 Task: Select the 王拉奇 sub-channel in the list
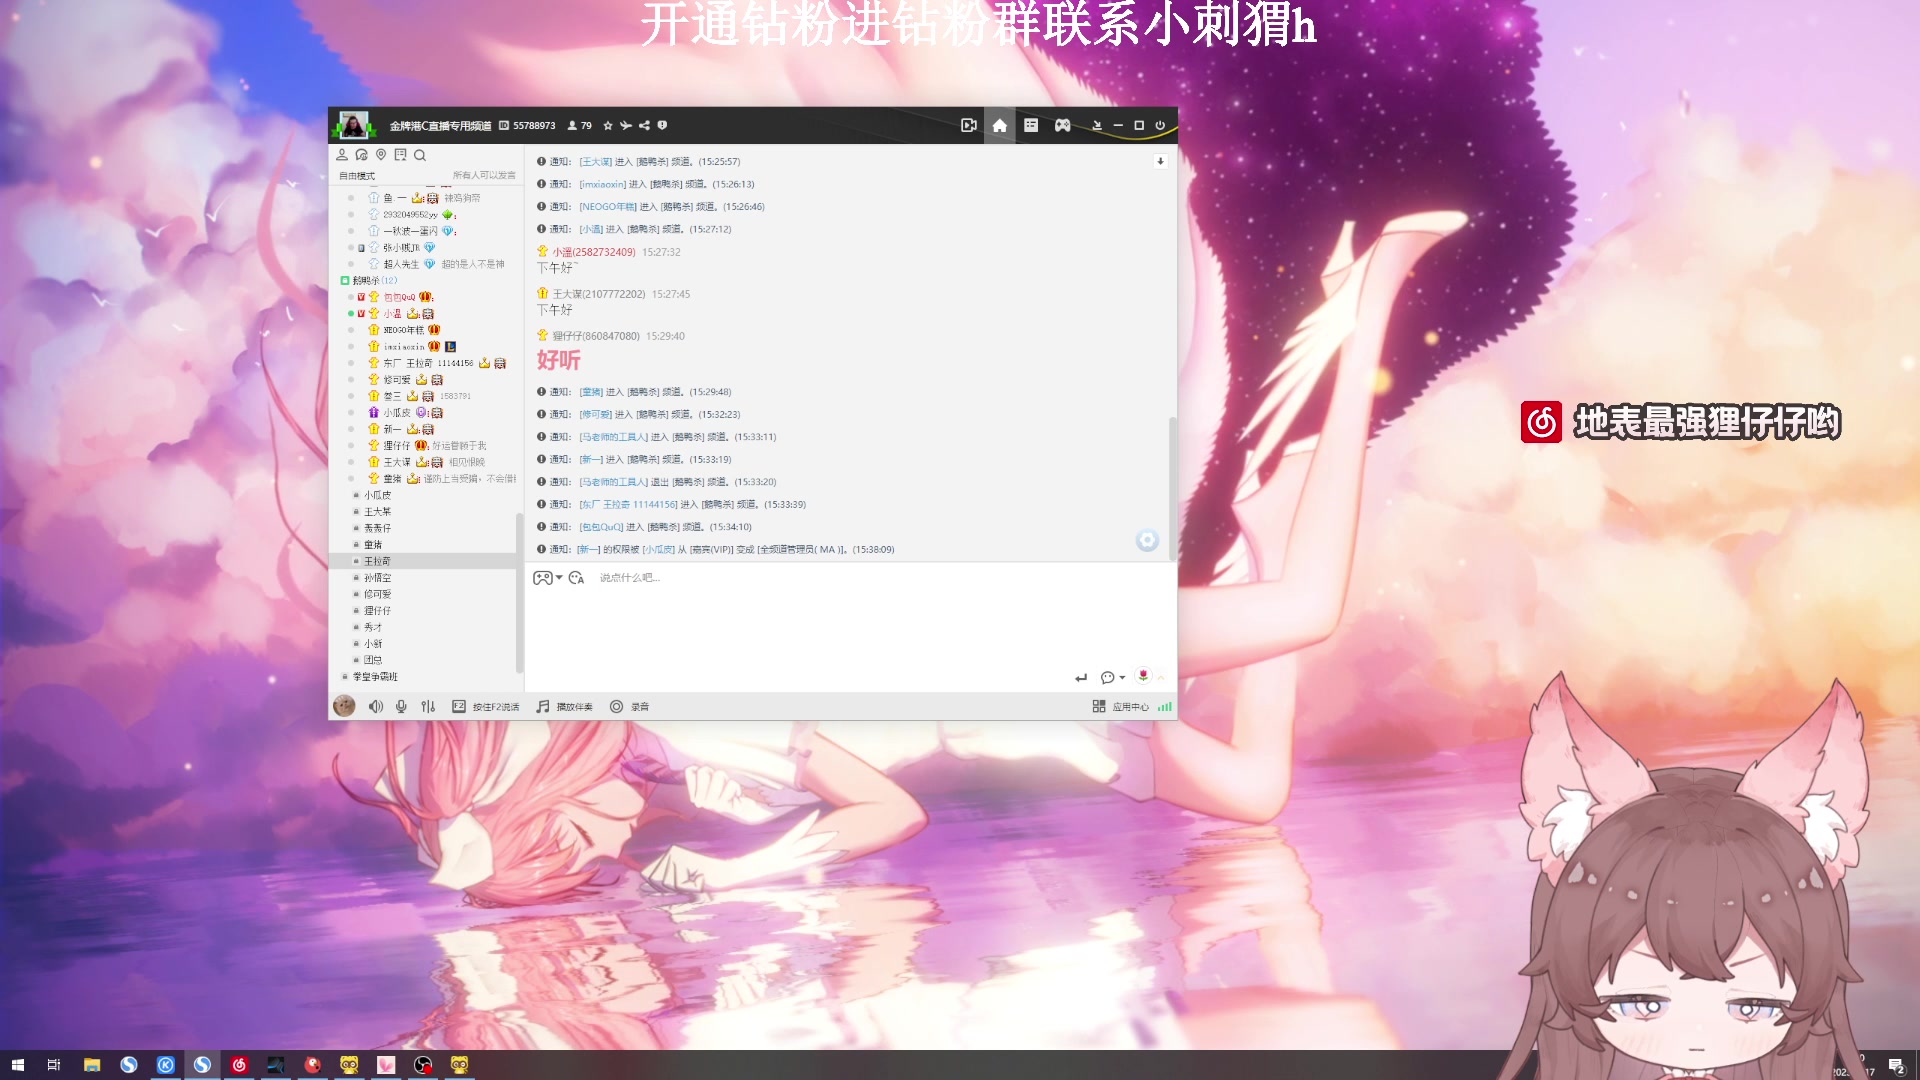point(377,561)
